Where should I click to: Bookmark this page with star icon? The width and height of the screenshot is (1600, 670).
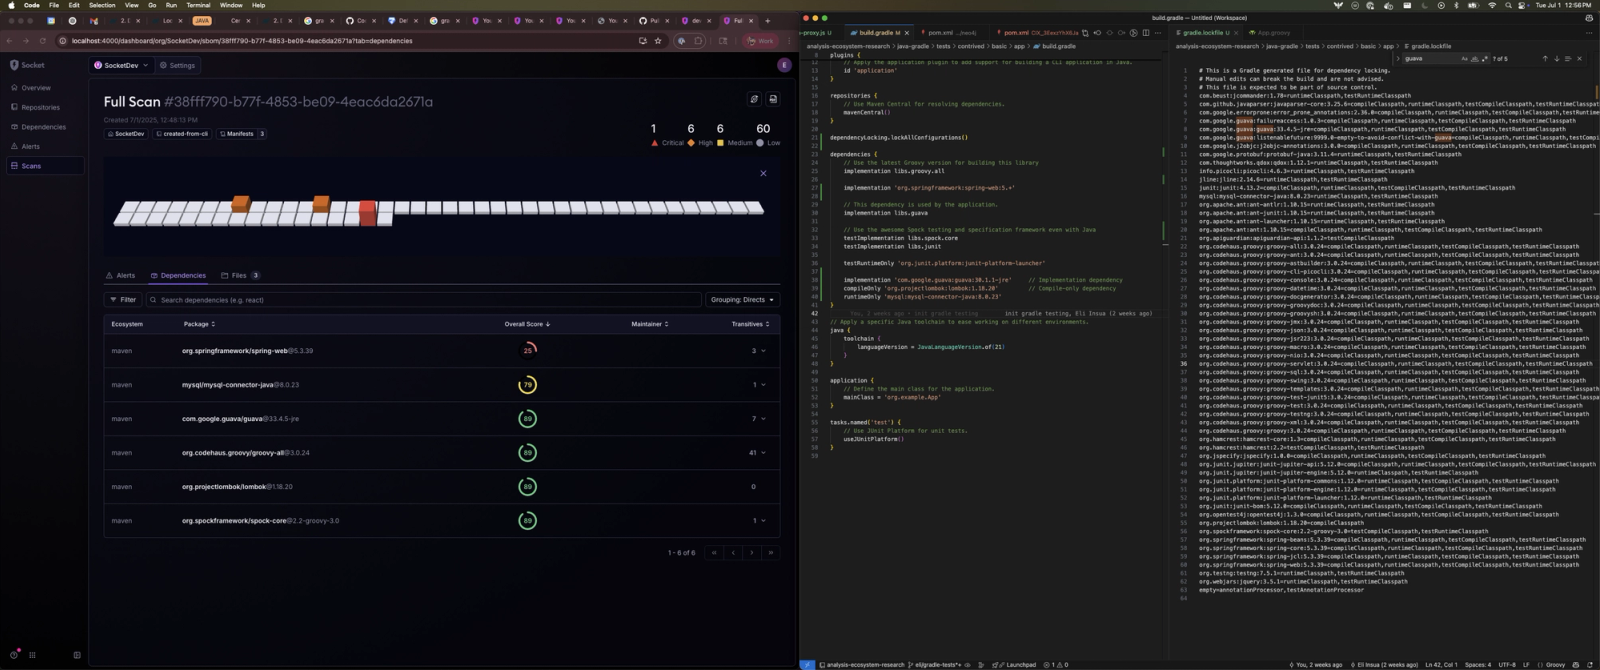point(658,41)
